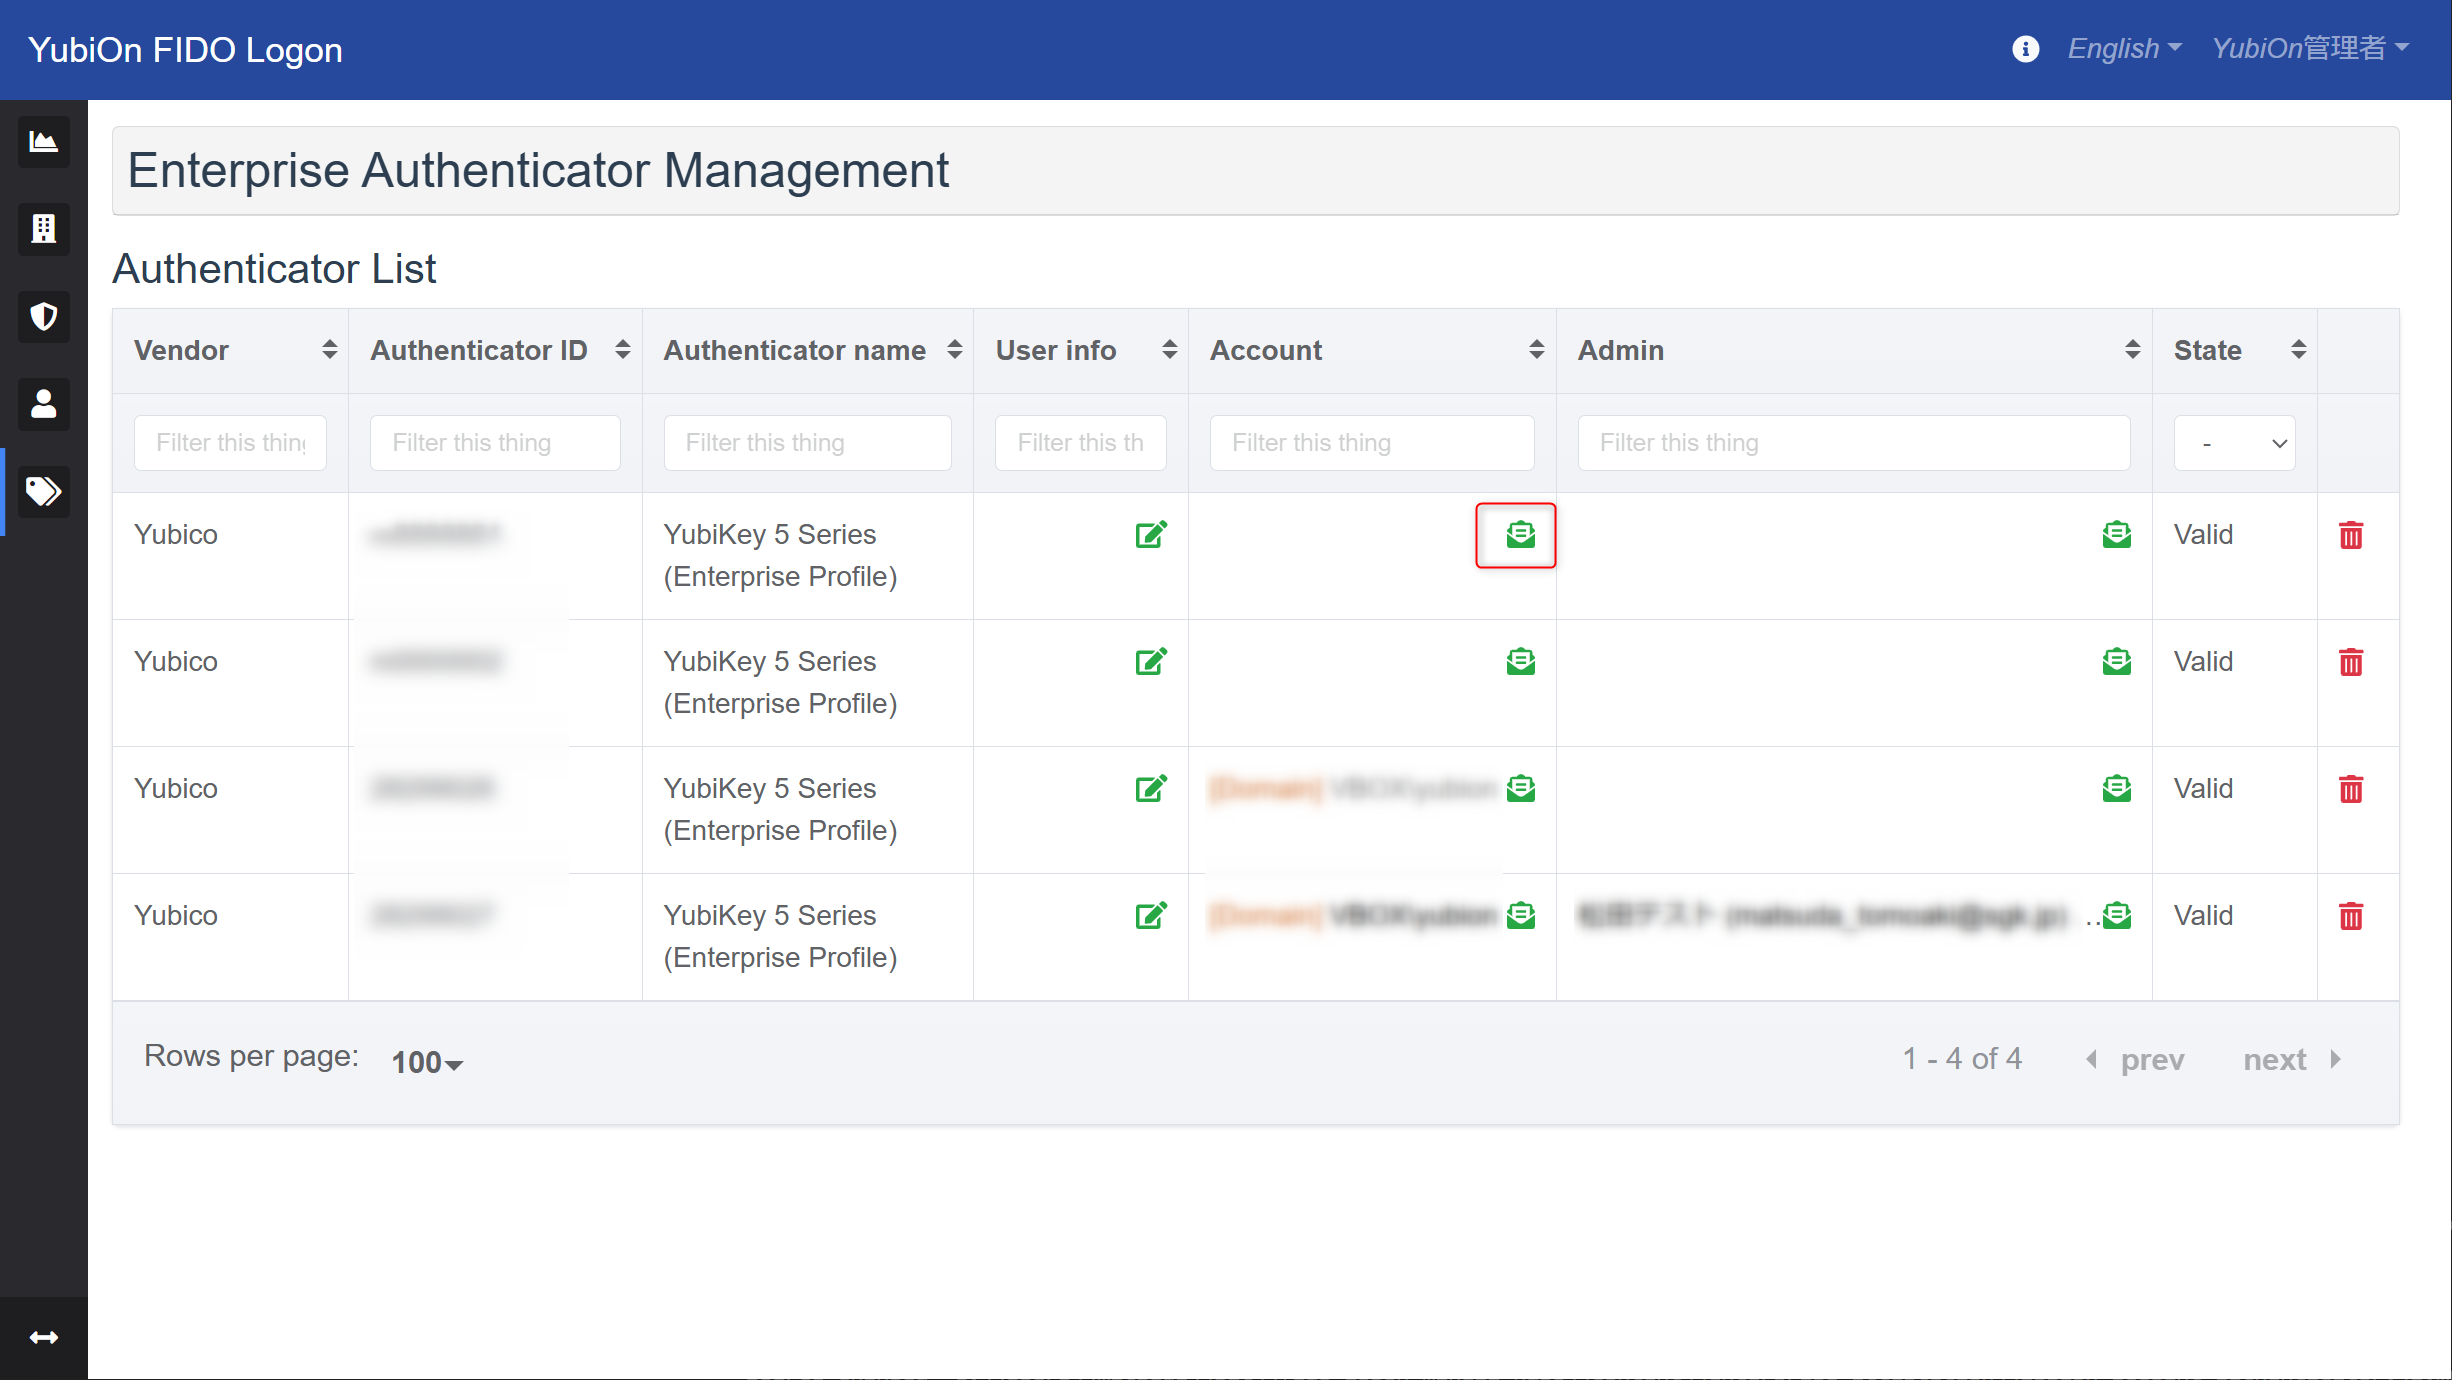Click the edit pen icon for row 1
The image size is (2452, 1380).
(1152, 532)
